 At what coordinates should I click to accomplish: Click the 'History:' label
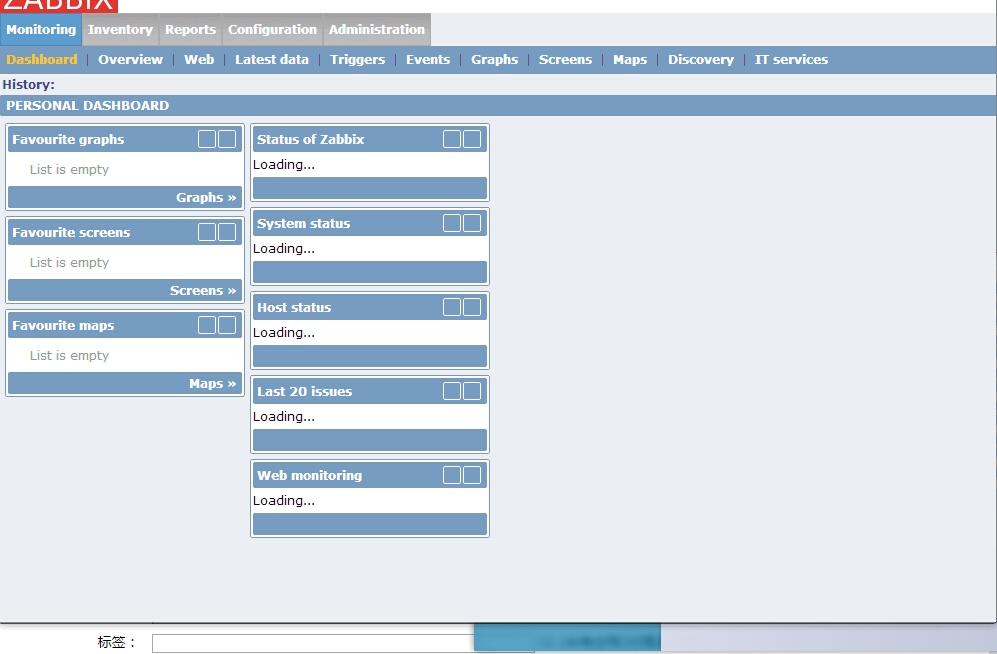coord(29,85)
